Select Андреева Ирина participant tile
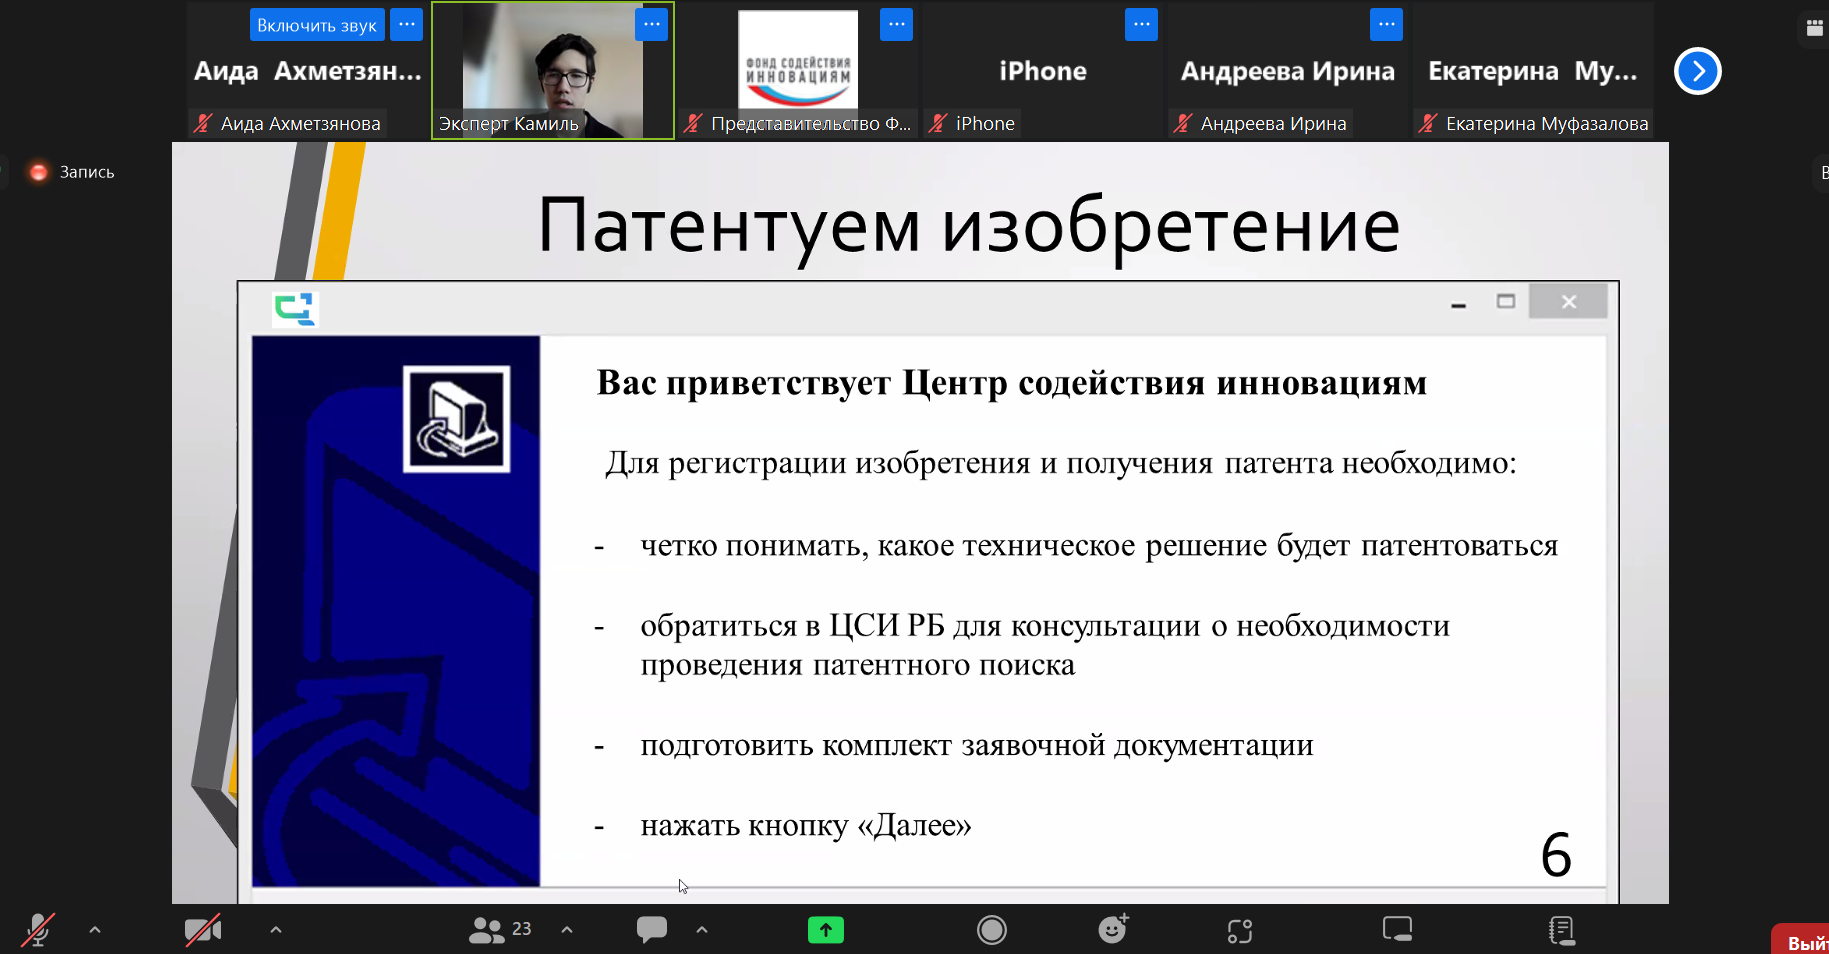The width and height of the screenshot is (1829, 954). 1287,72
